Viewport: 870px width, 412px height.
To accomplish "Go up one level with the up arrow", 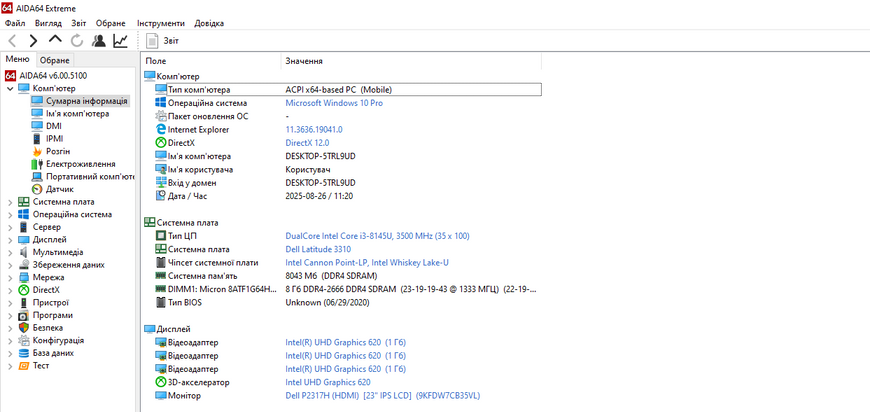I will (x=55, y=40).
